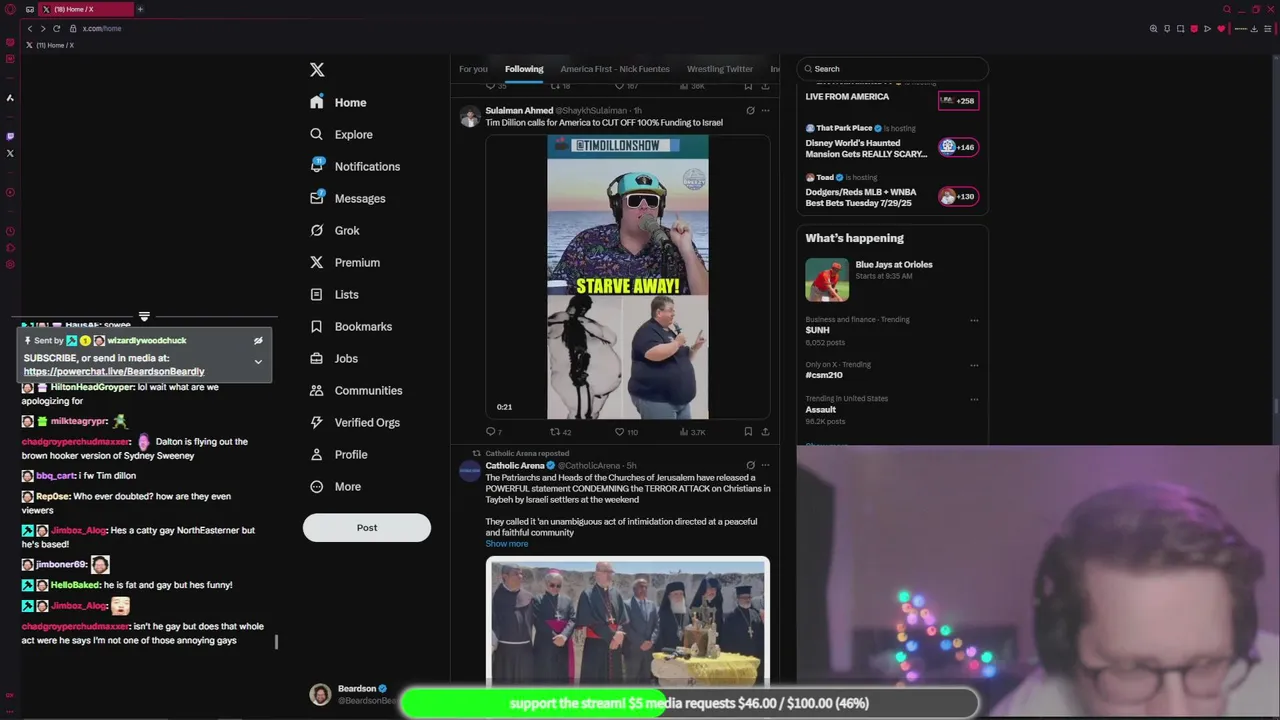Open Lists in the sidebar
Screen dimensions: 1280x720
334,294
